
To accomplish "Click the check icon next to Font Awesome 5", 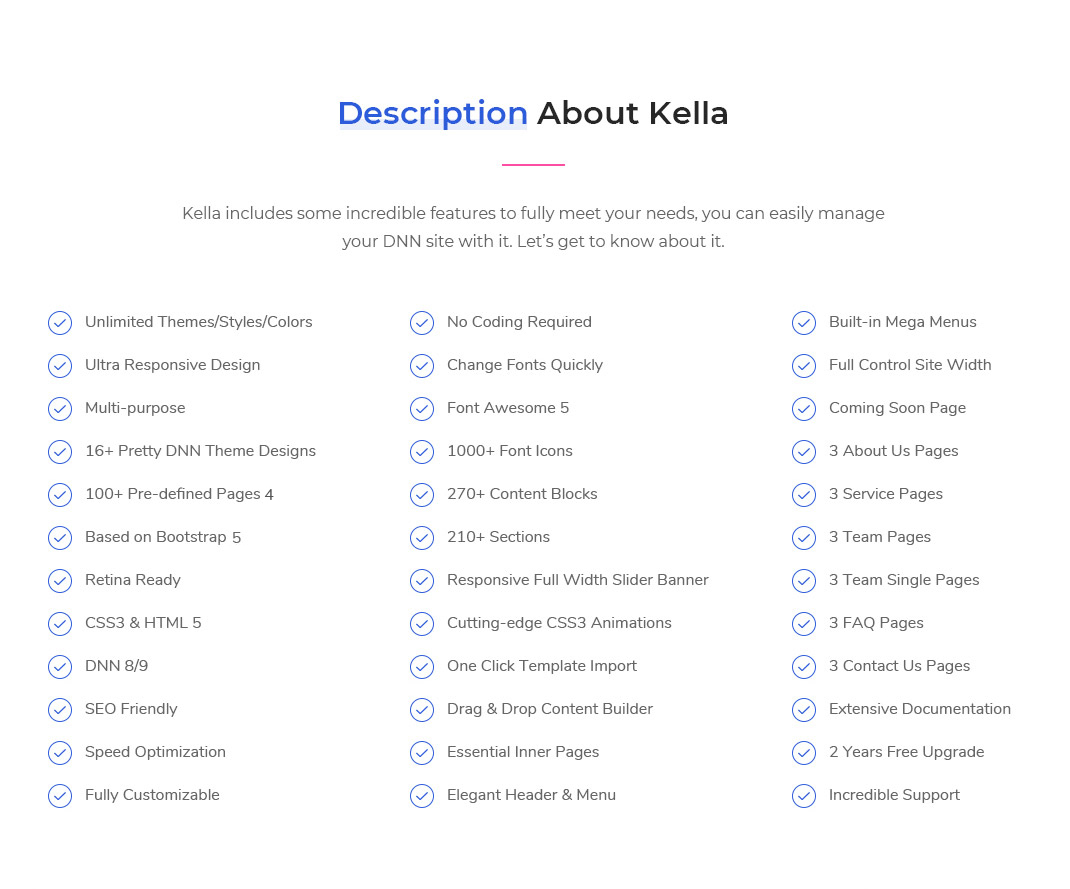I will (422, 409).
